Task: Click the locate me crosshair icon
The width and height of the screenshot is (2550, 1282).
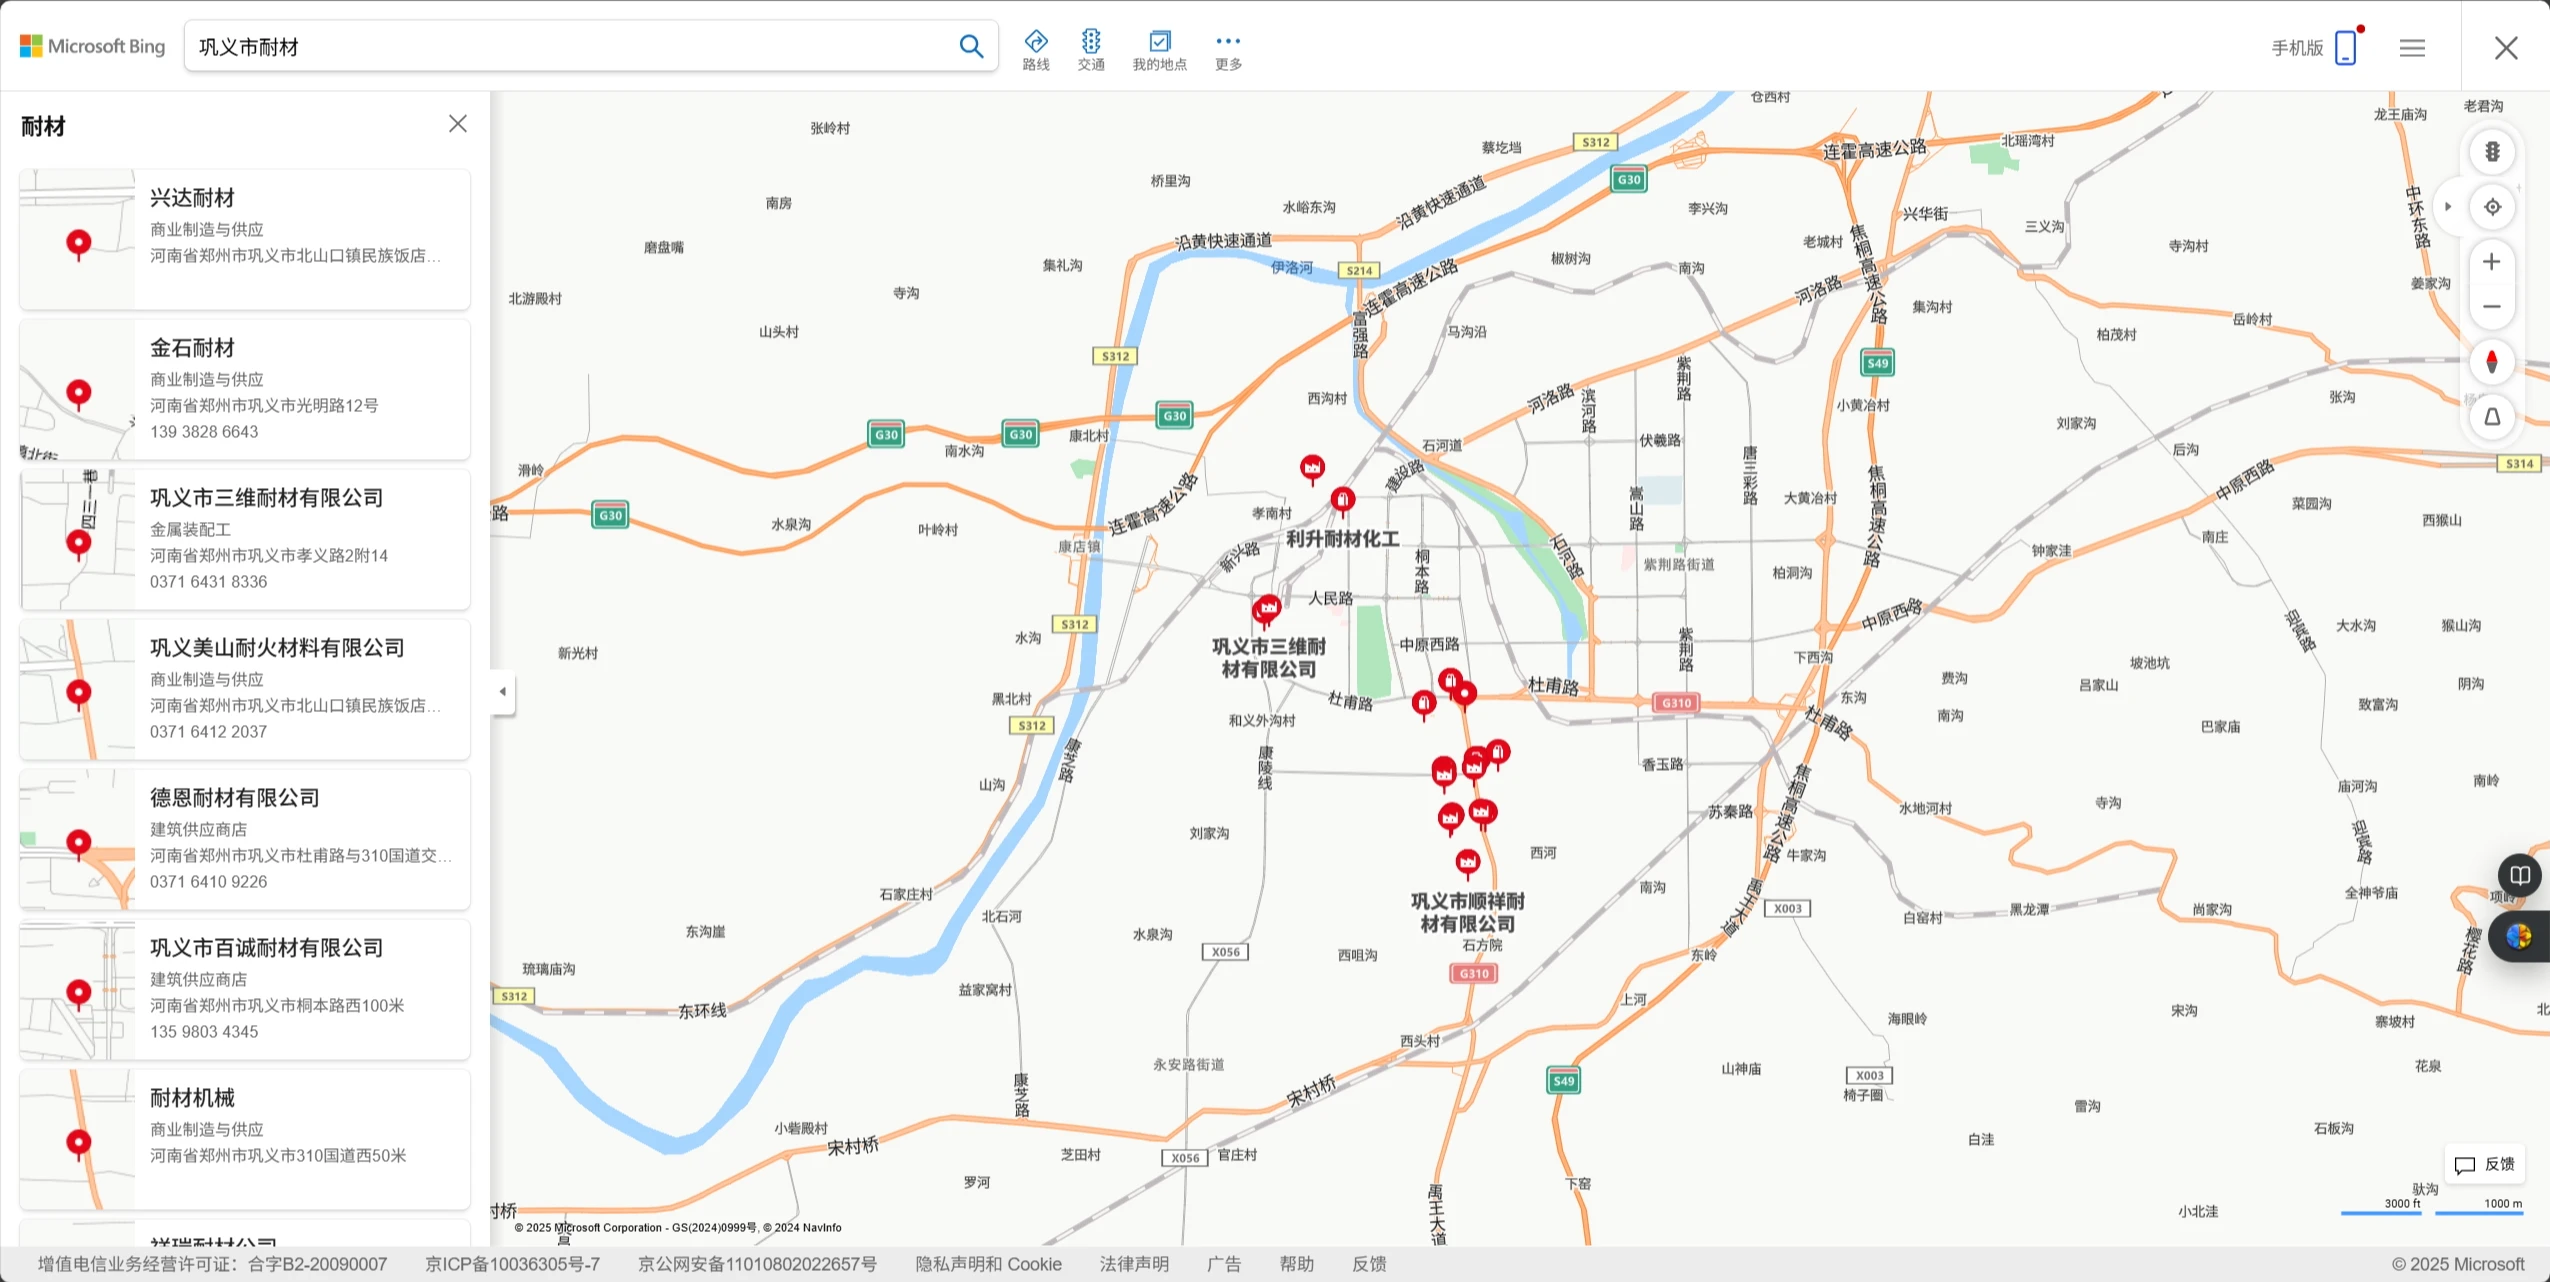Action: click(2492, 207)
